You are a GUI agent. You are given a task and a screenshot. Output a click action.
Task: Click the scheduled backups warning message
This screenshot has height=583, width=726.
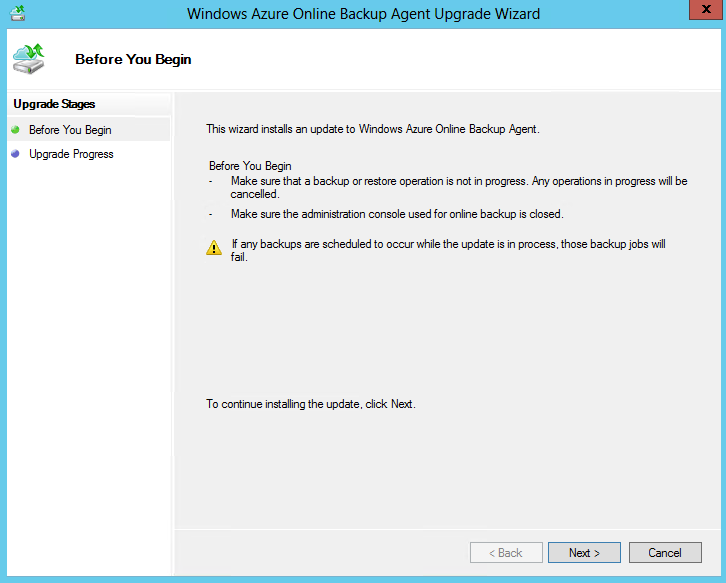(x=448, y=250)
